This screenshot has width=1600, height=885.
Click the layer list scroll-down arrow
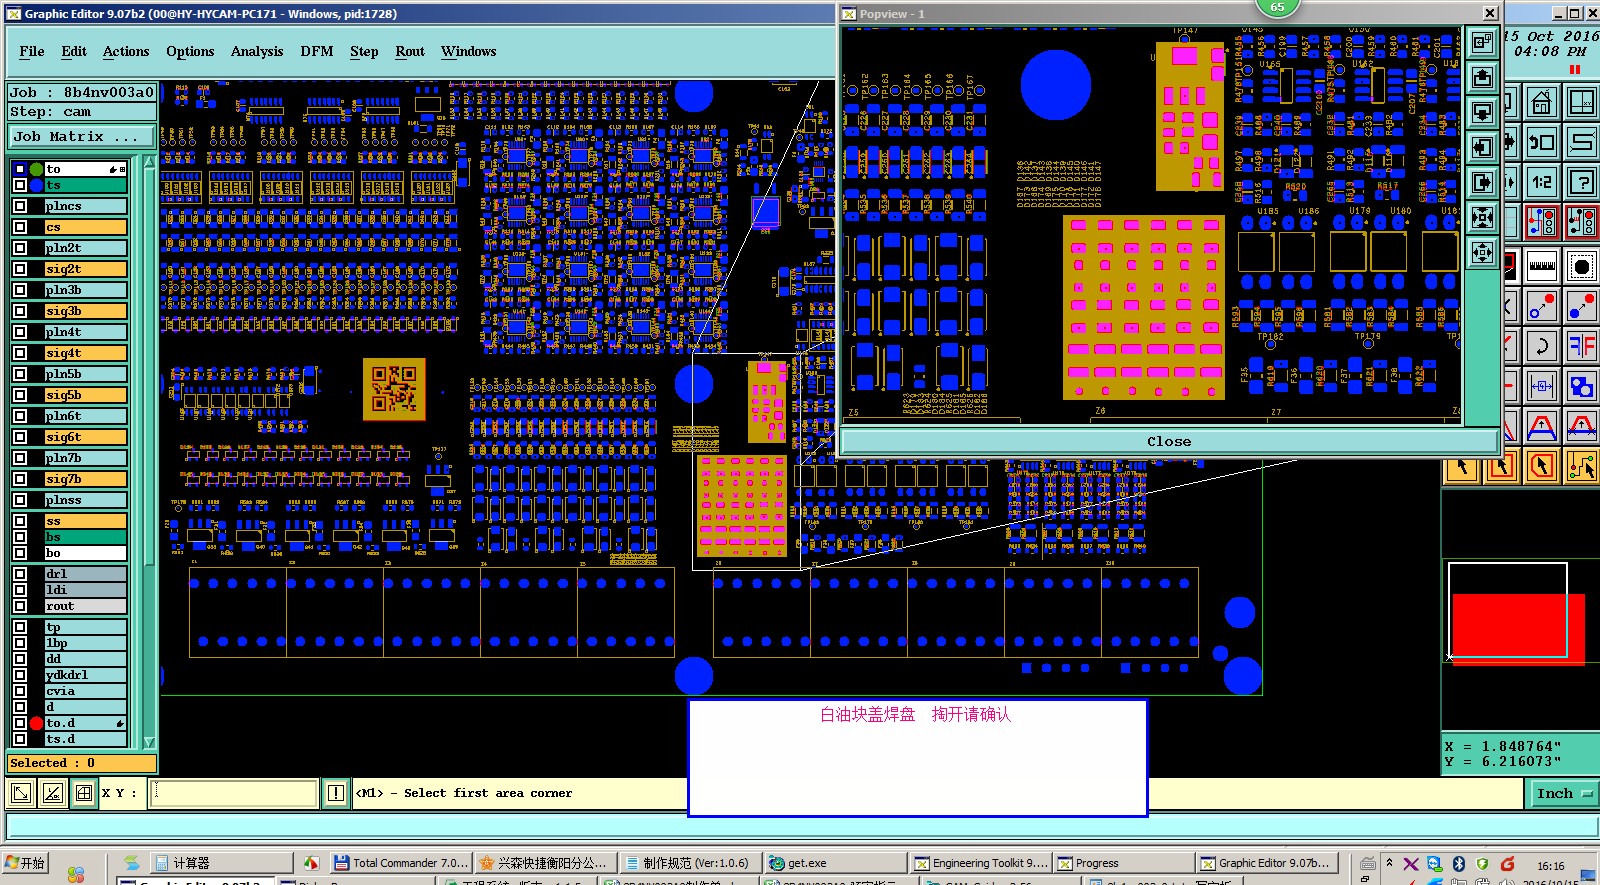coord(150,742)
